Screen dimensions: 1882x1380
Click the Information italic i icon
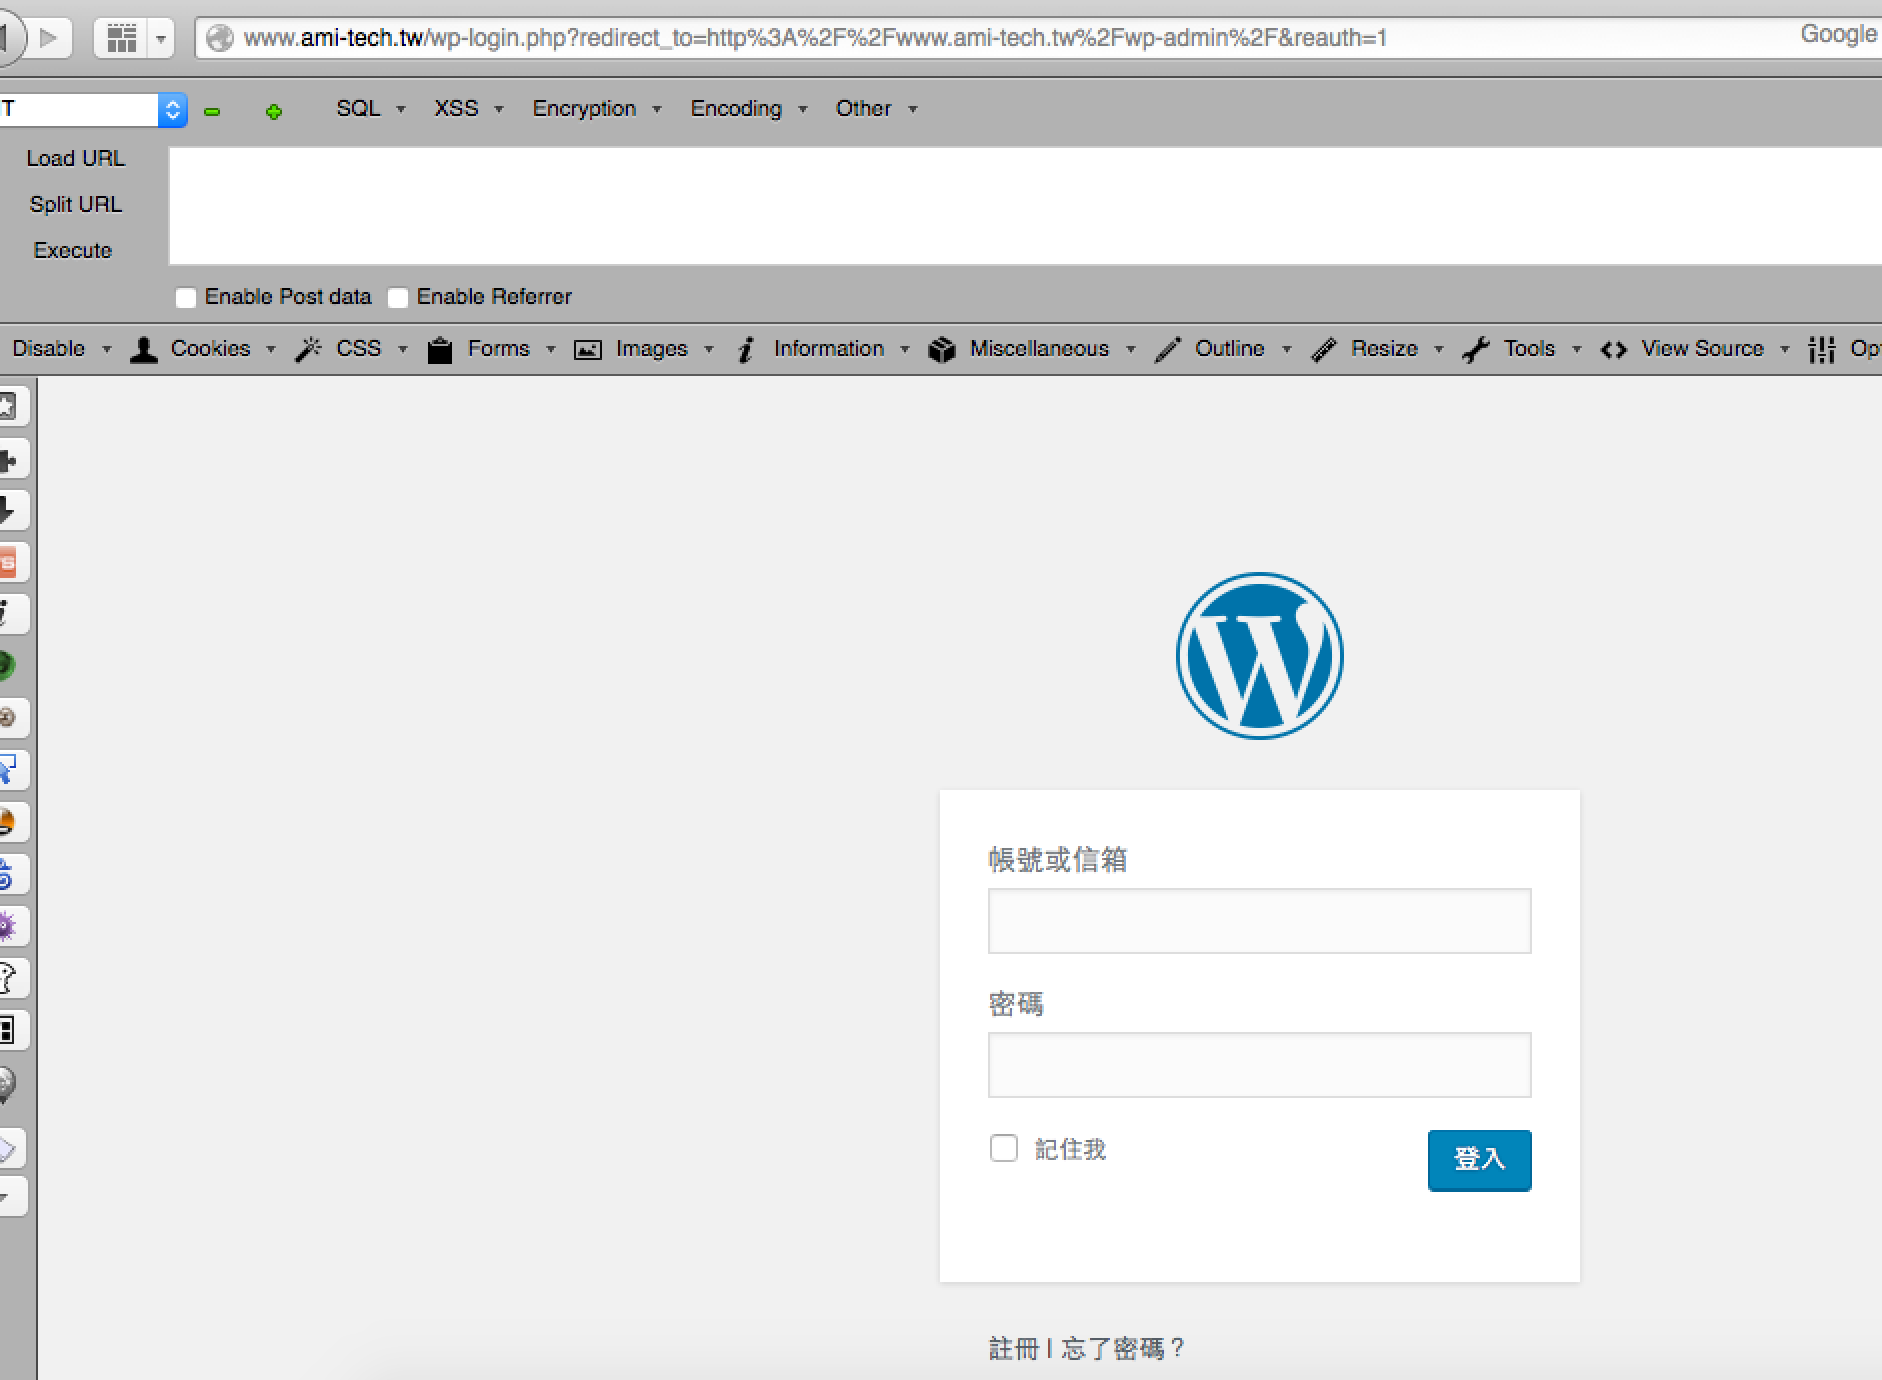pos(746,349)
